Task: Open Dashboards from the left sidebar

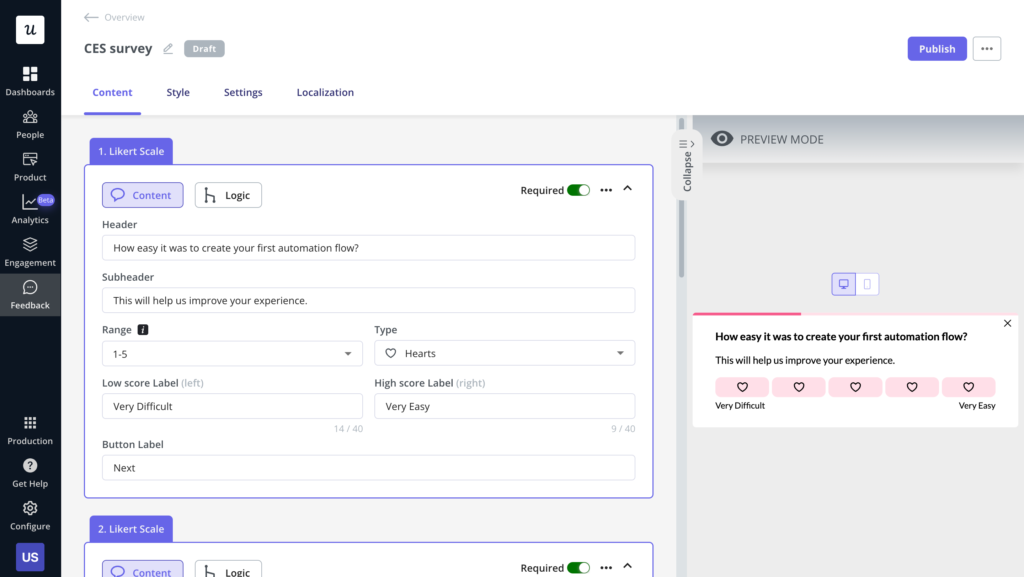Action: pyautogui.click(x=30, y=80)
